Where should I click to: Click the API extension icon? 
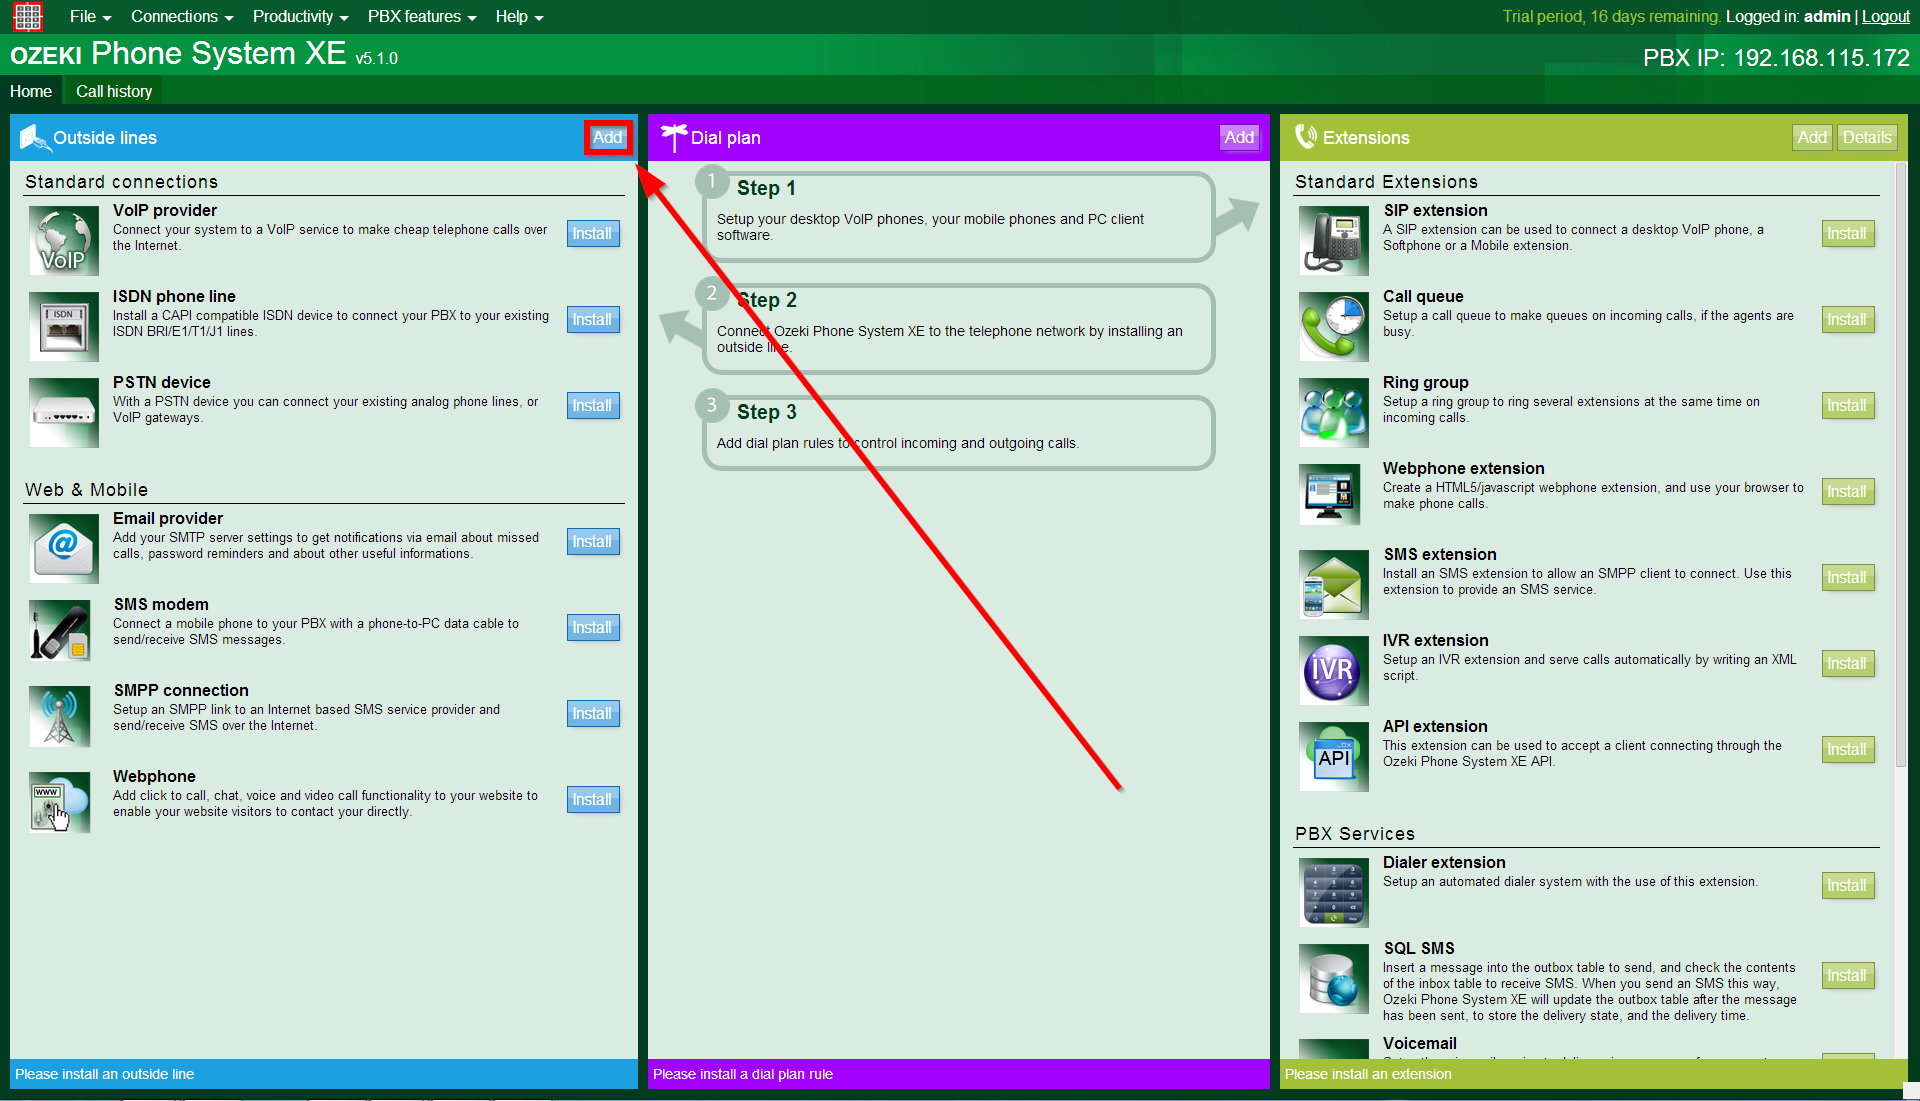point(1333,757)
